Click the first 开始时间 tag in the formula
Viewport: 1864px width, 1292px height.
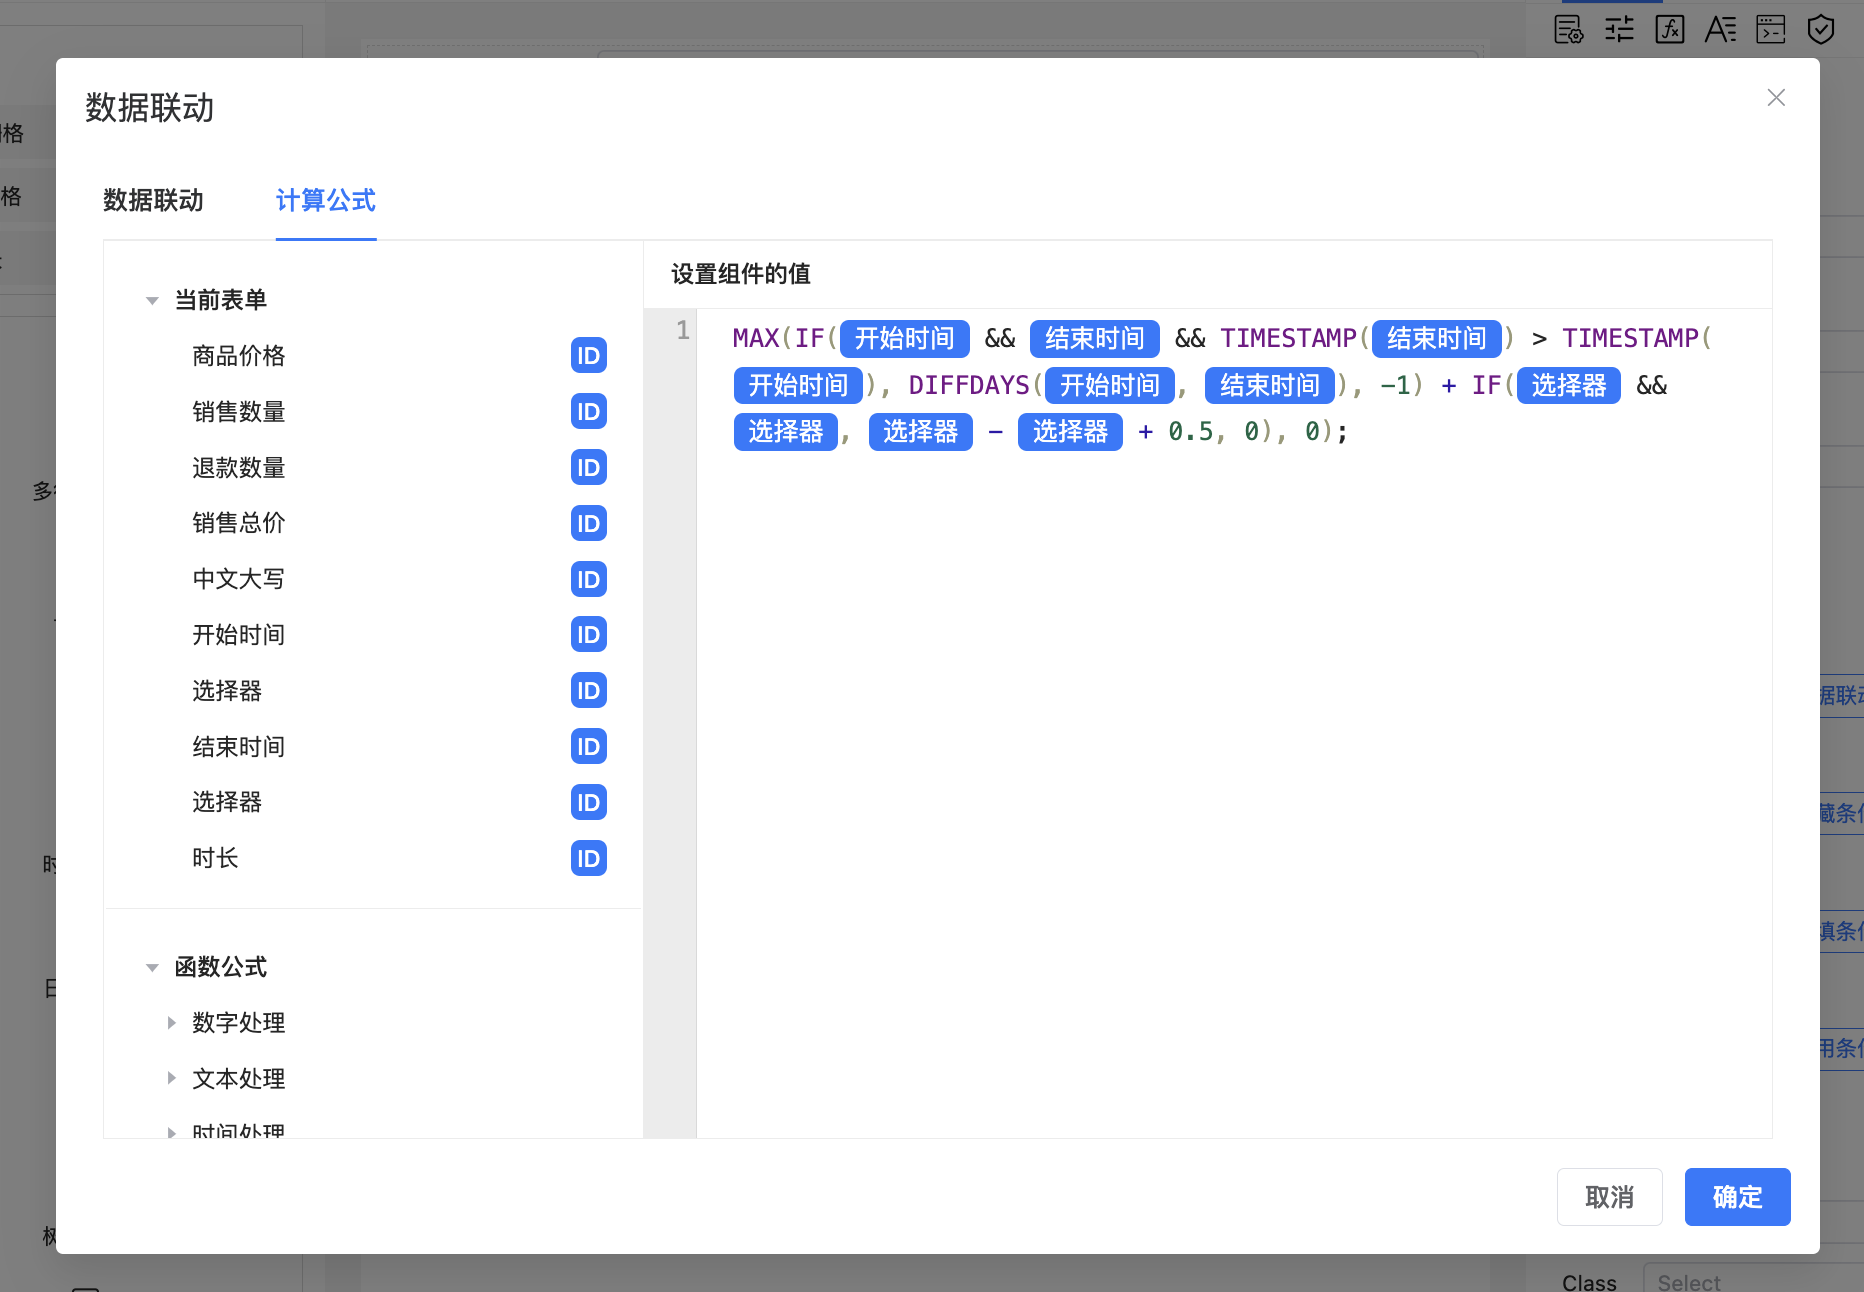click(x=905, y=339)
